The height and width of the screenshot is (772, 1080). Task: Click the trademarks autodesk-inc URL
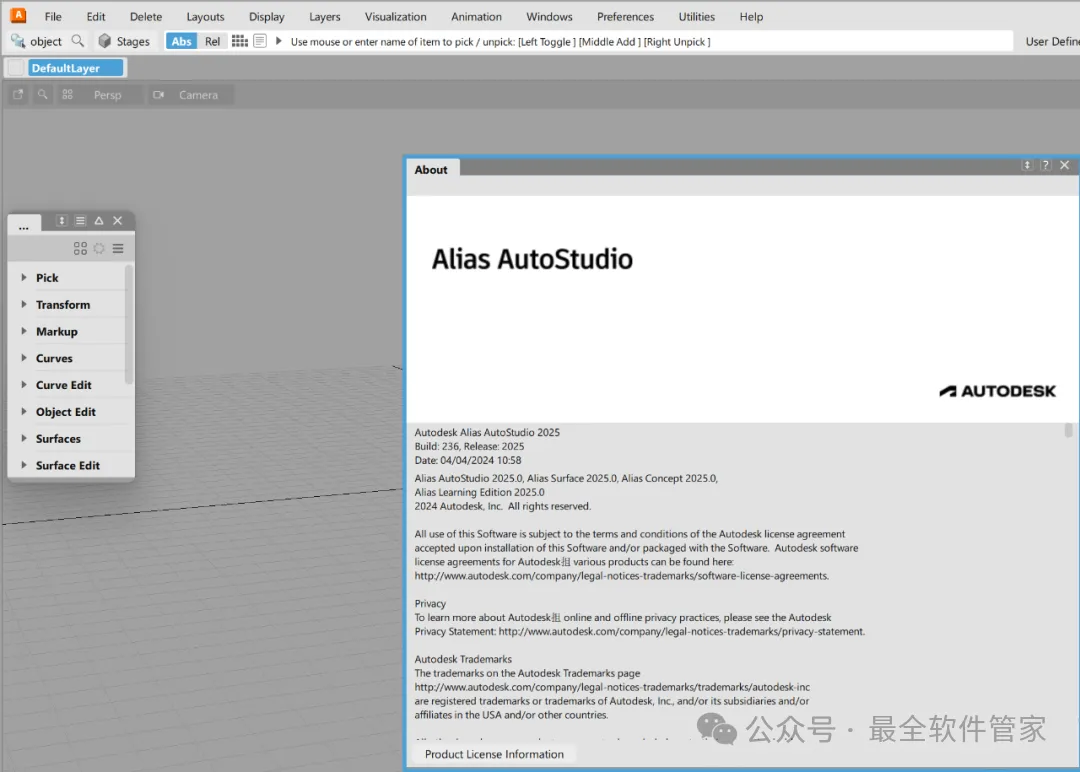coord(612,687)
